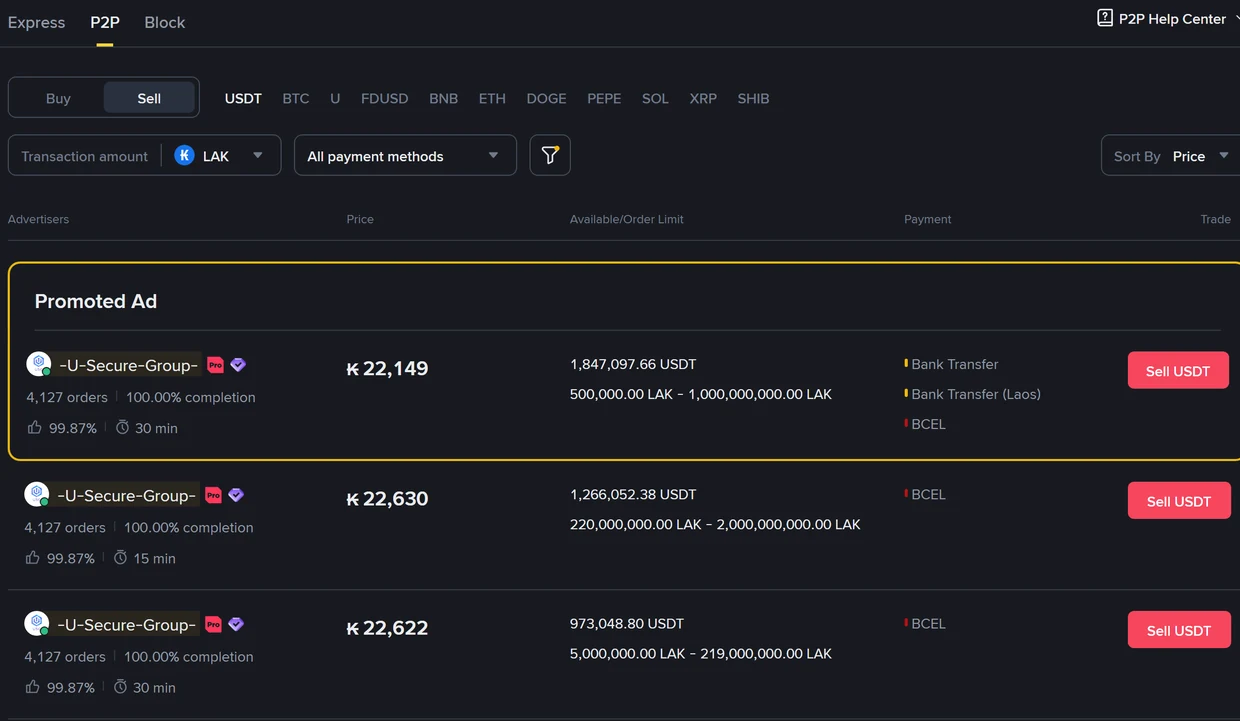
Task: Open the Block tab
Action: click(165, 22)
